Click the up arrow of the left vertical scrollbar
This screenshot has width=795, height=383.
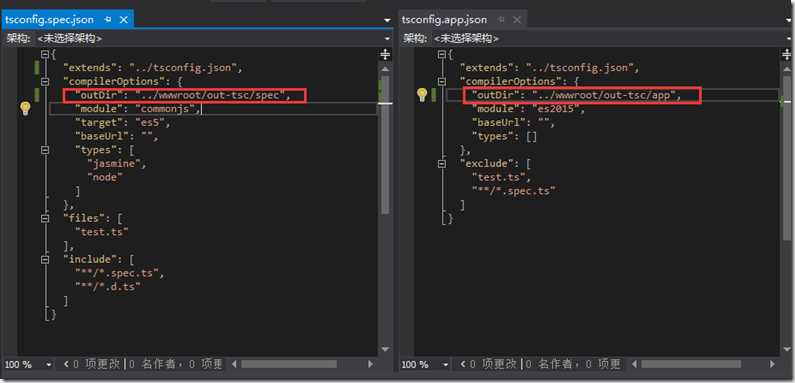(x=385, y=68)
